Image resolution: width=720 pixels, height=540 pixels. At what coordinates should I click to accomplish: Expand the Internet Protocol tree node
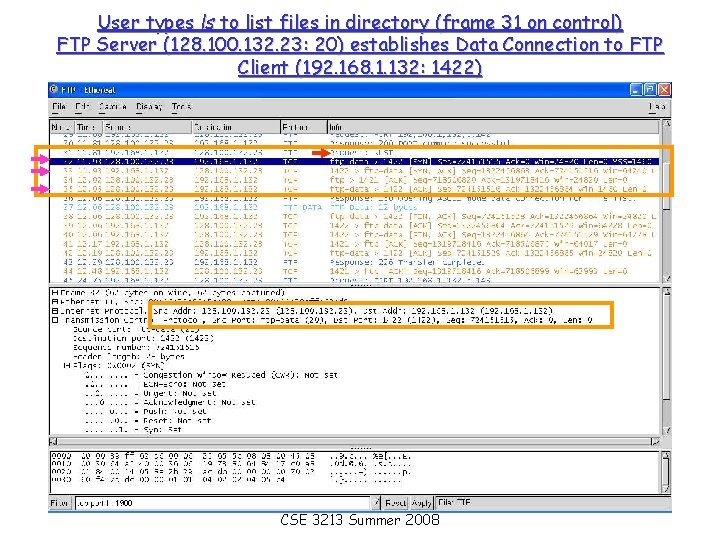click(55, 311)
